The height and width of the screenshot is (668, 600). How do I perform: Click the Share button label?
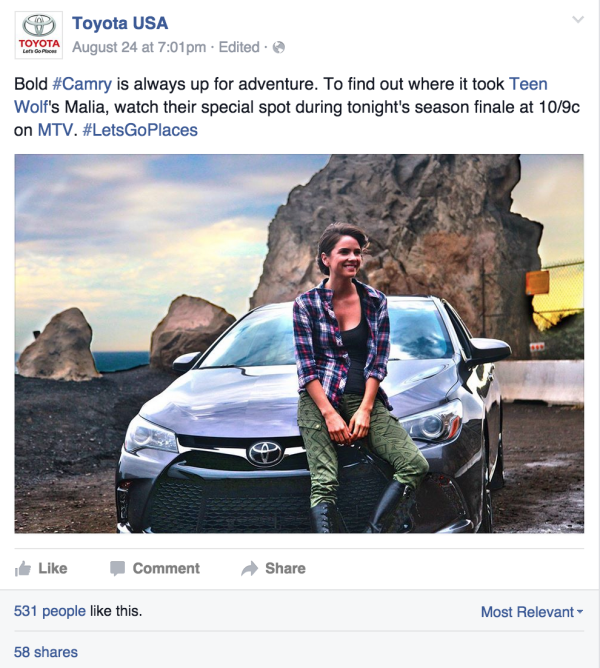pyautogui.click(x=286, y=568)
